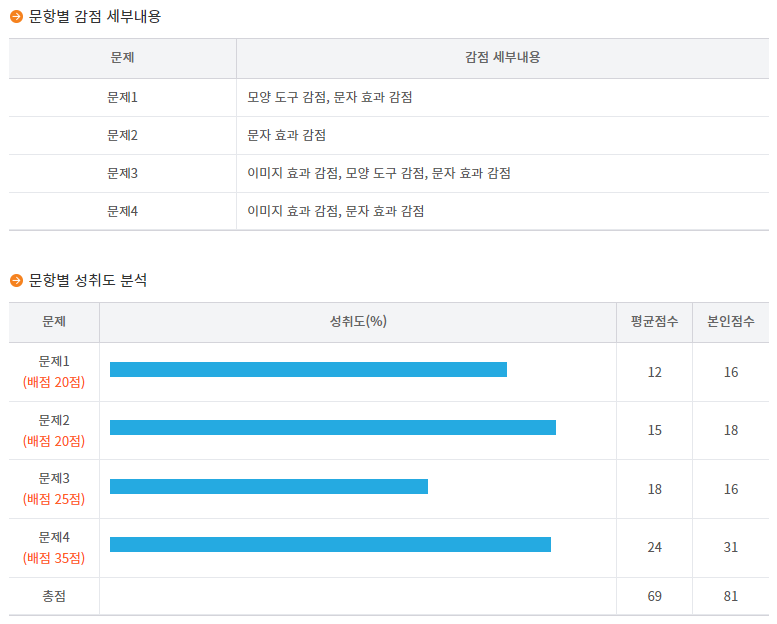The image size is (777, 624).
Task: Click the orange arrow icon beside 문항별 성취도 분석
Action: pyautogui.click(x=16, y=281)
